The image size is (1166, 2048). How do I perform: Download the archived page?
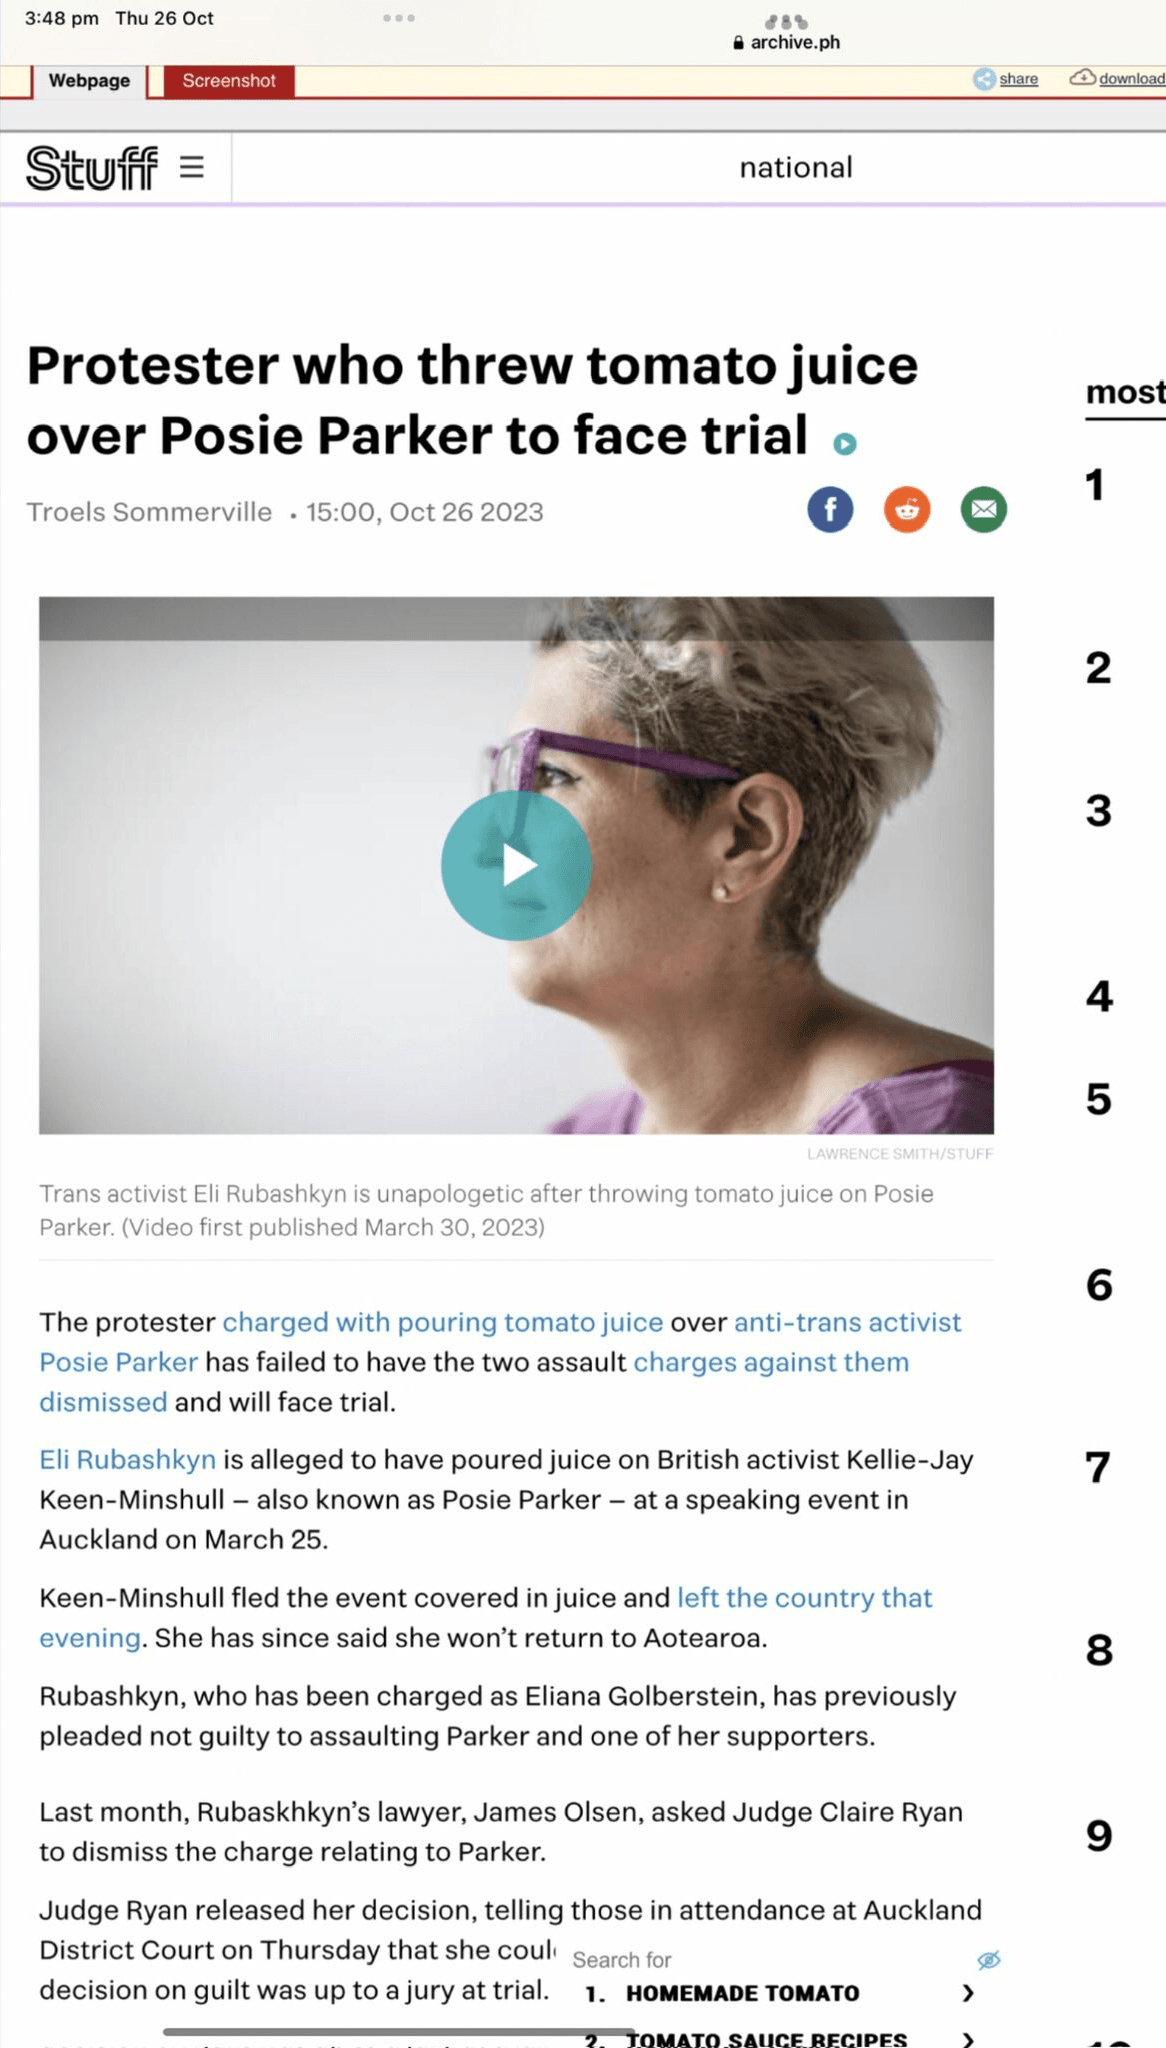click(1118, 79)
